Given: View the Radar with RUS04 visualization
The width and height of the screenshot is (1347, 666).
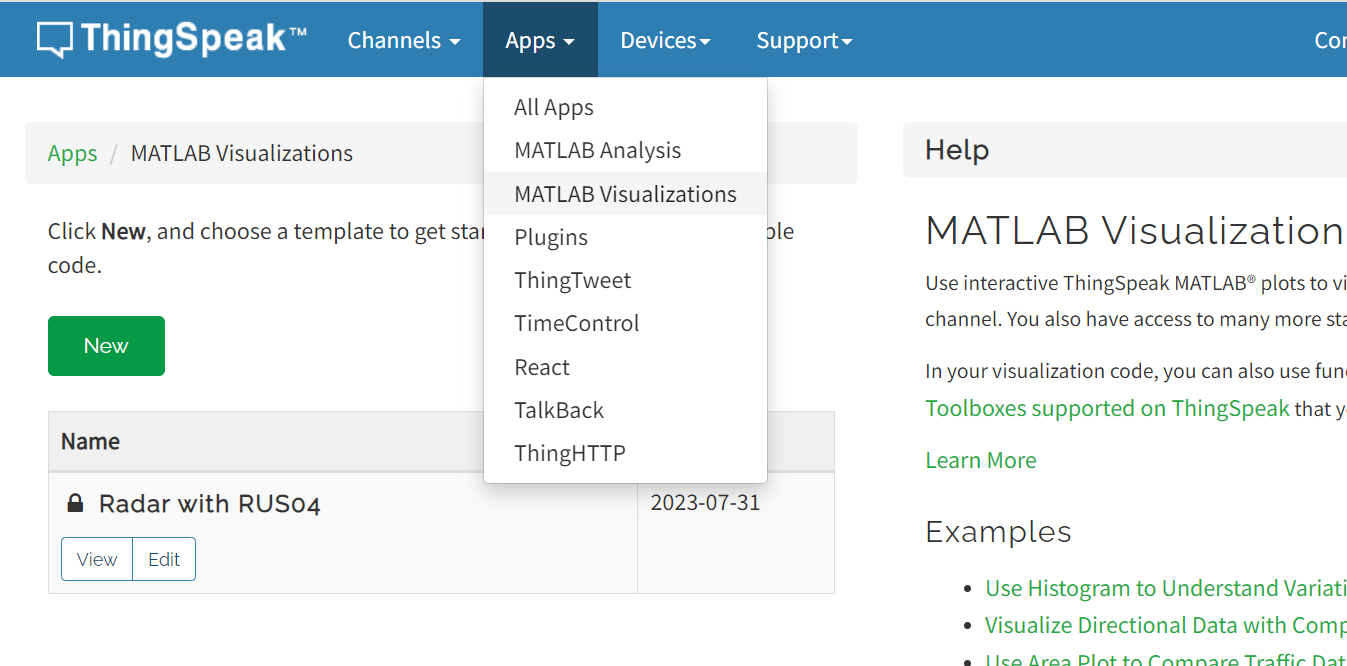Looking at the screenshot, I should coord(97,559).
